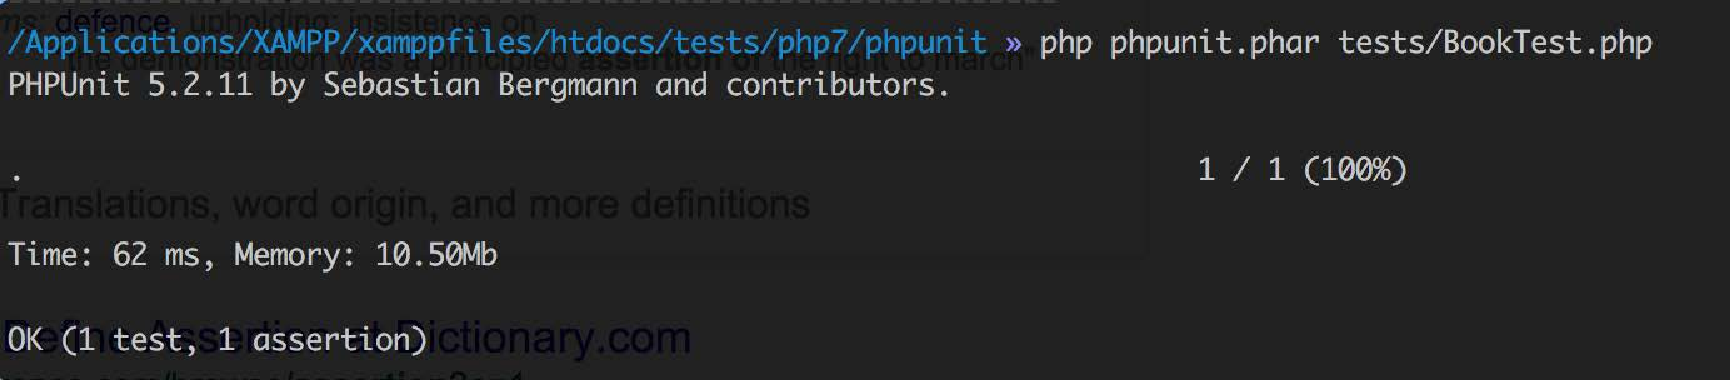Click tests/BookTest.php in the command
The image size is (1730, 380).
[x=1495, y=43]
